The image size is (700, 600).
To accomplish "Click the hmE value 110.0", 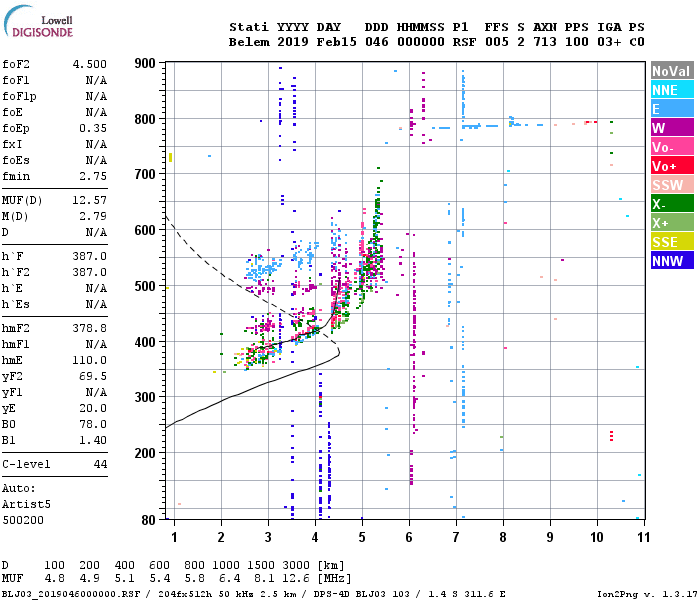I will pyautogui.click(x=90, y=360).
